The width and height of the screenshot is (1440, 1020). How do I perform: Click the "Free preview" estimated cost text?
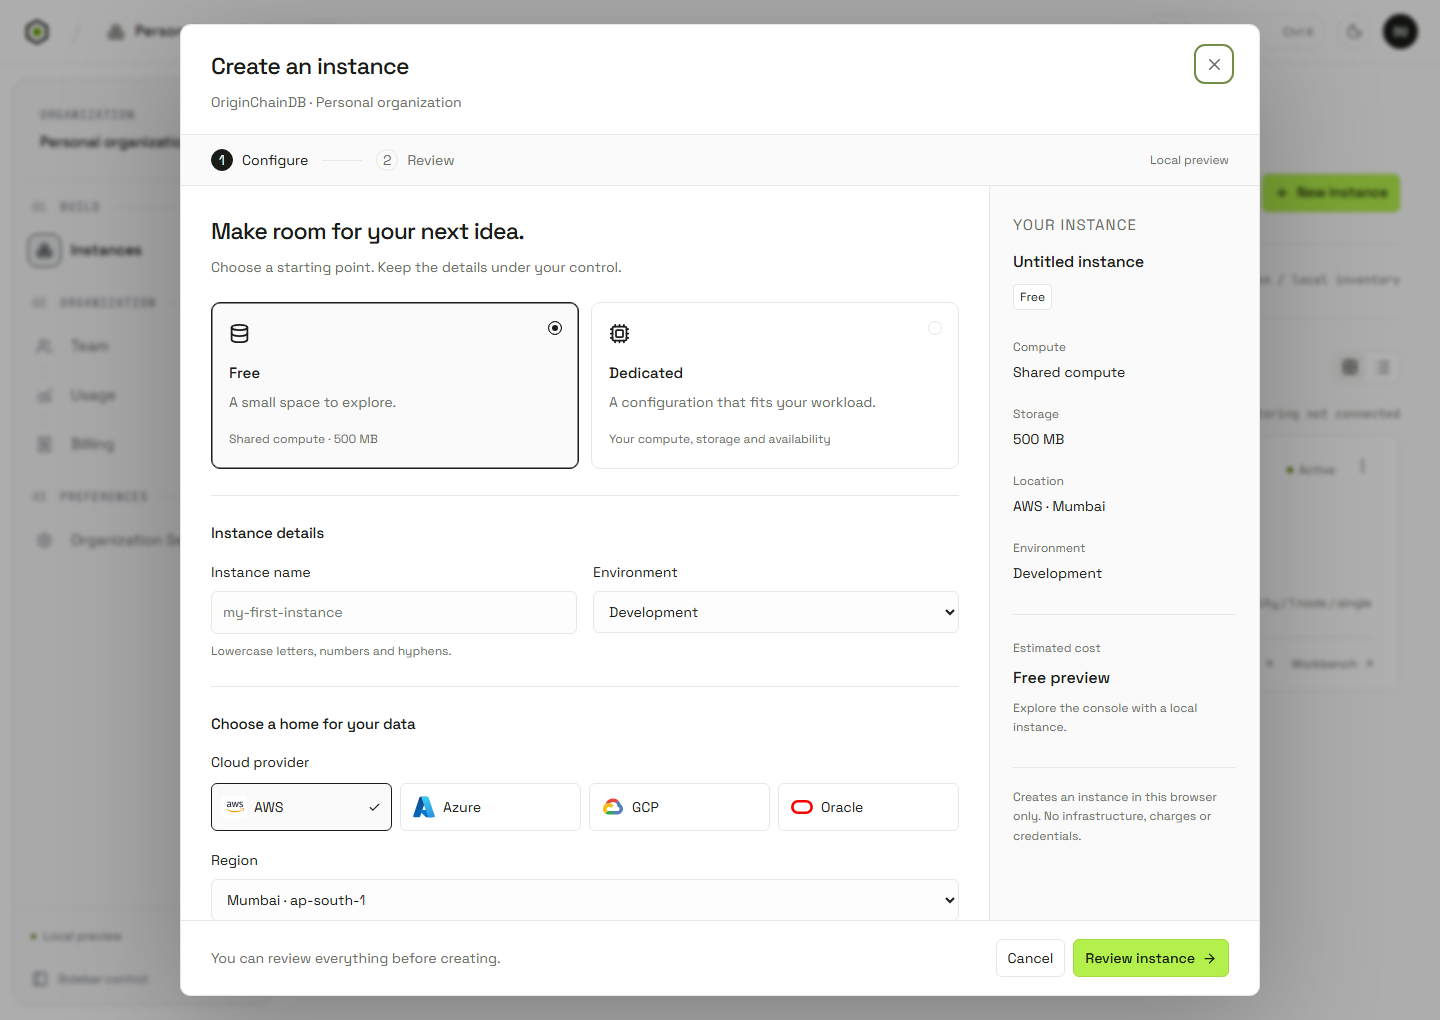coord(1061,678)
